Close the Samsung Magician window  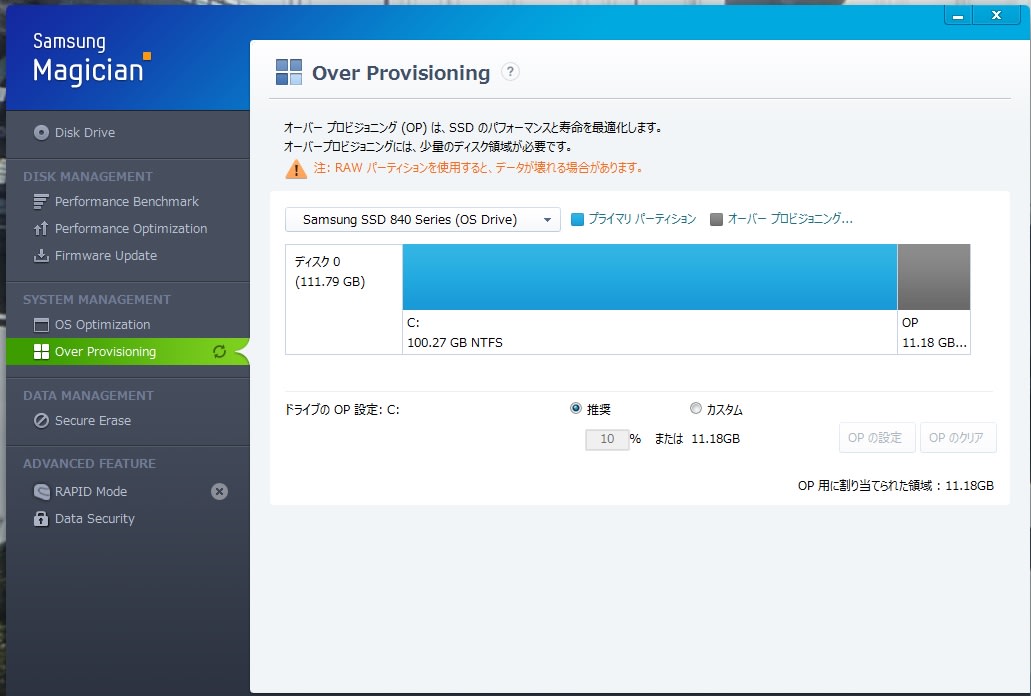(996, 15)
